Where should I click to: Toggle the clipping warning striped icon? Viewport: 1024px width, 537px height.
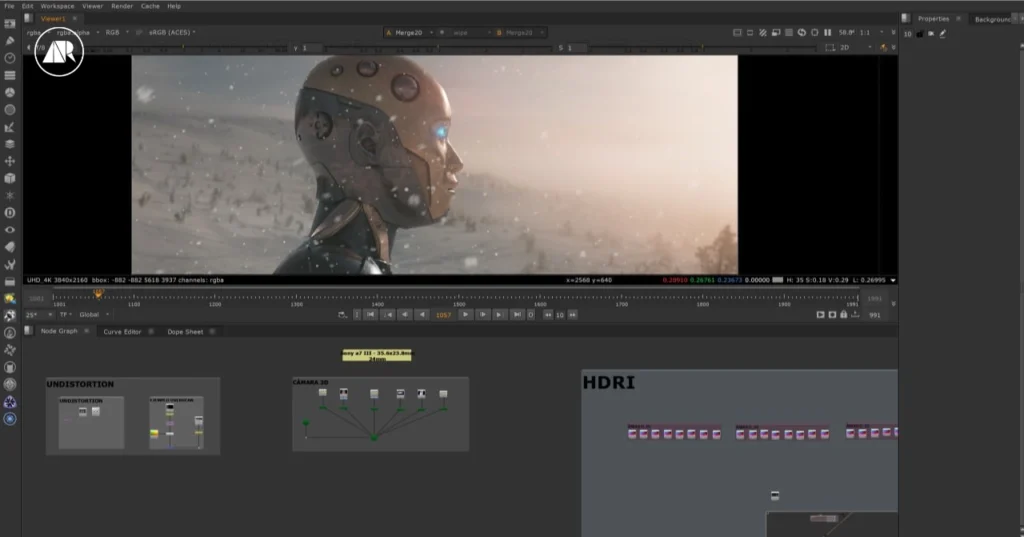tap(763, 32)
